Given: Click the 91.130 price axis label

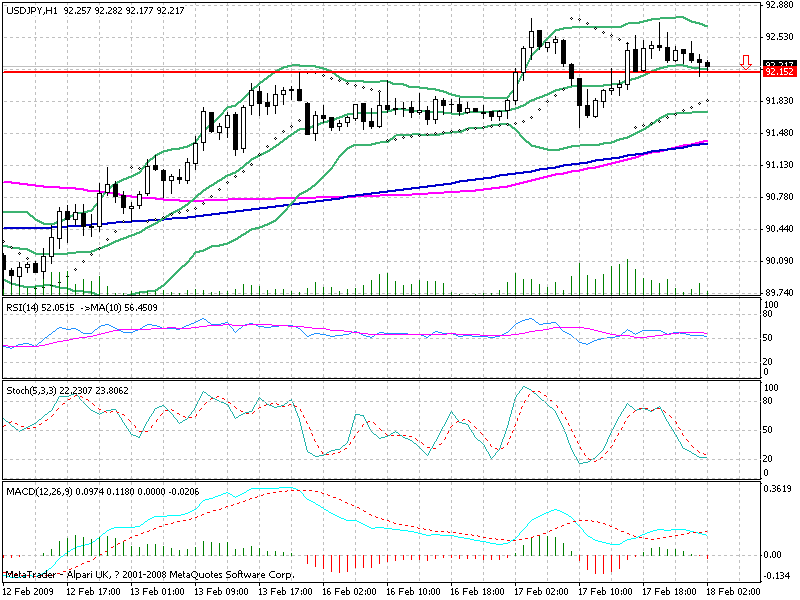Looking at the screenshot, I should pyautogui.click(x=780, y=165).
